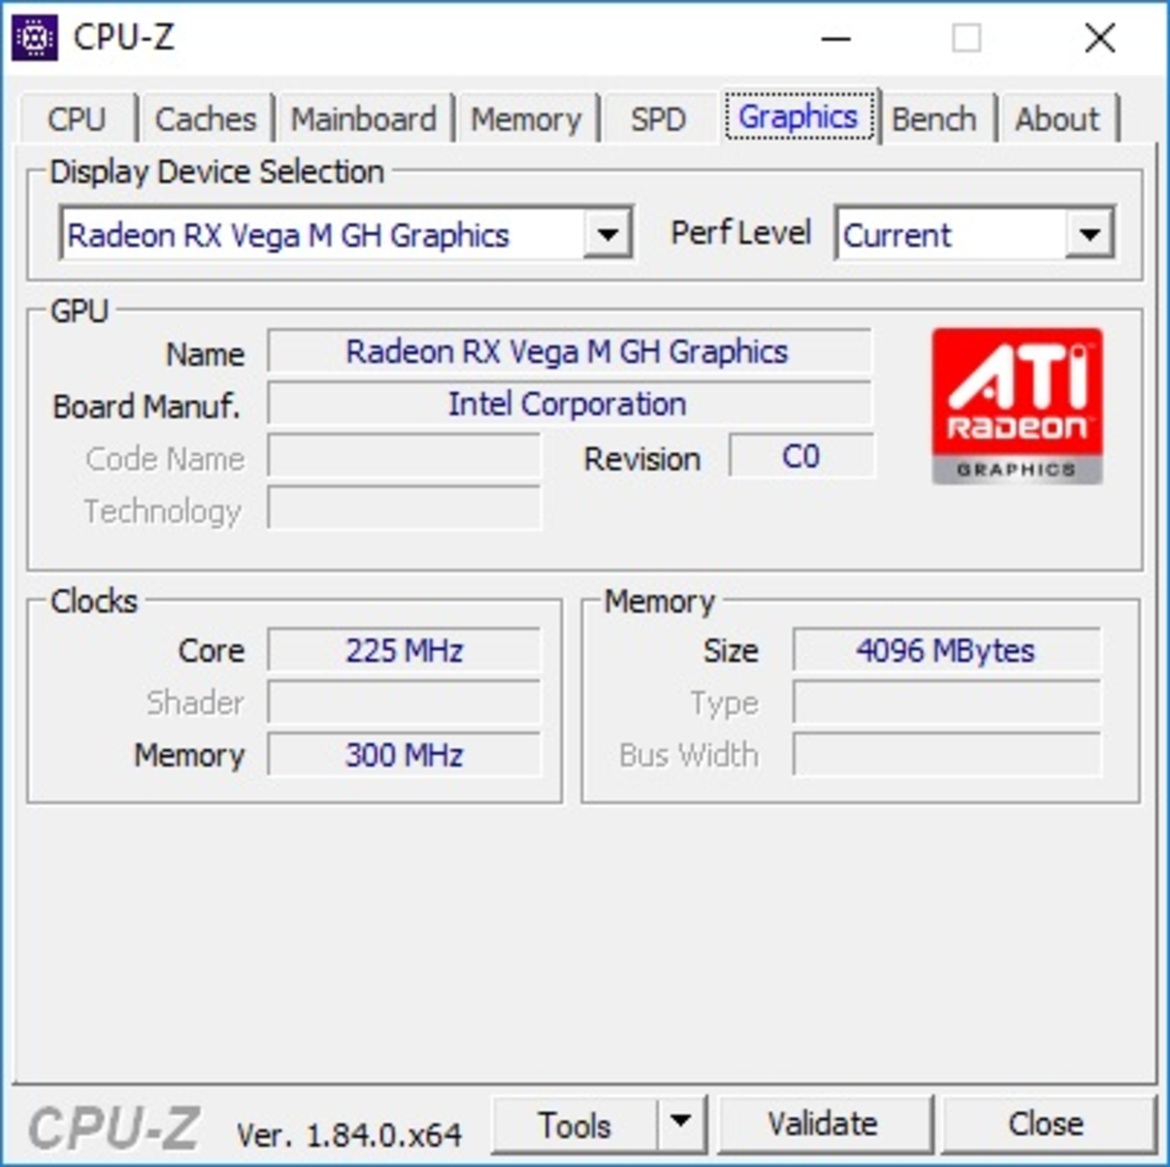Click the GPU Name field value

tap(569, 351)
